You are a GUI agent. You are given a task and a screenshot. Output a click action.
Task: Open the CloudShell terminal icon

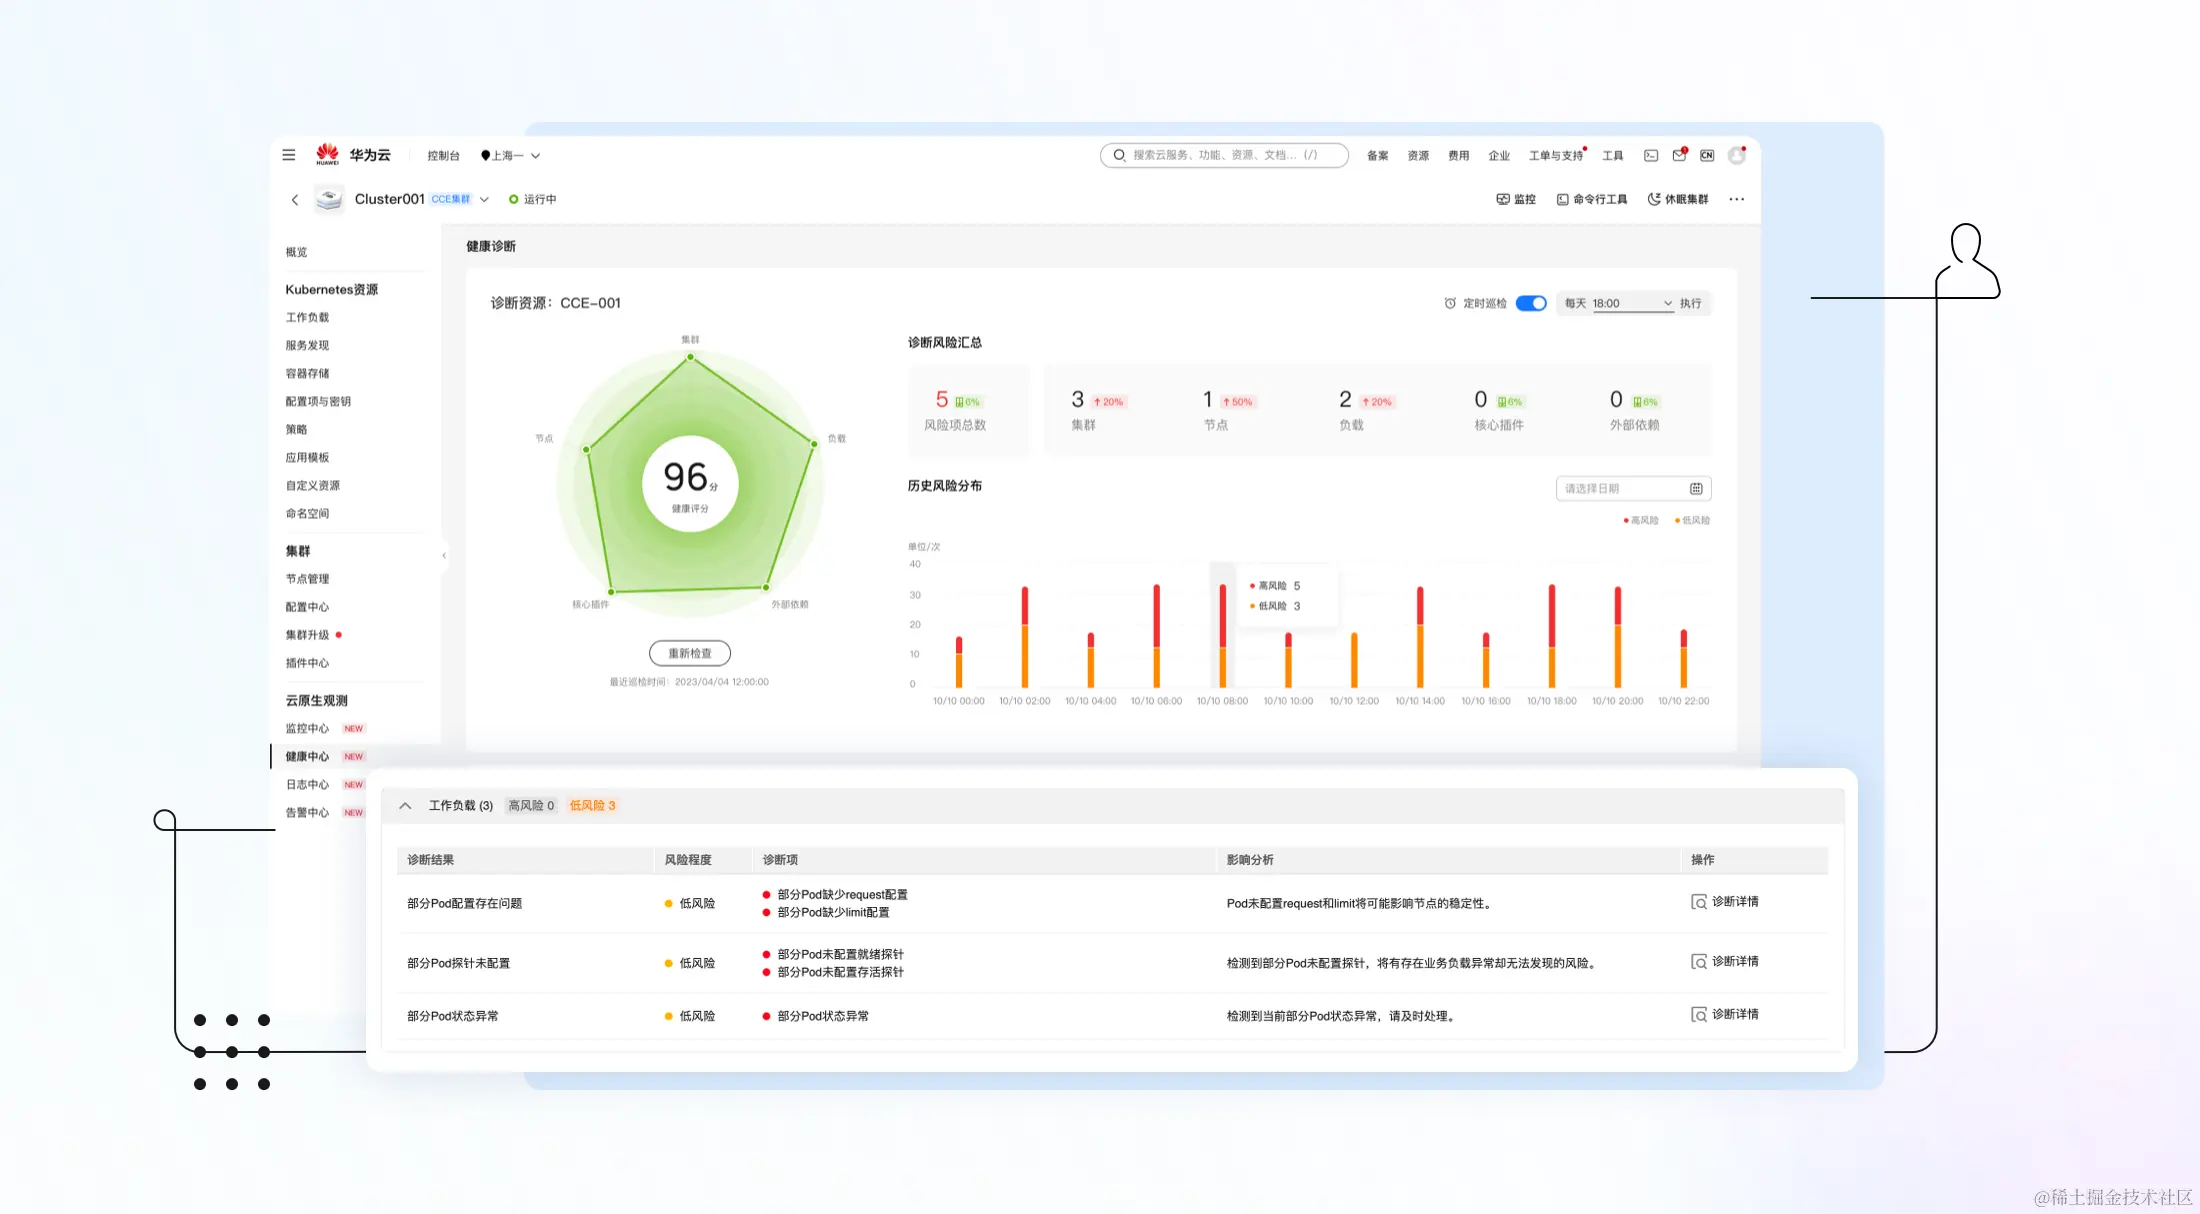(1651, 155)
